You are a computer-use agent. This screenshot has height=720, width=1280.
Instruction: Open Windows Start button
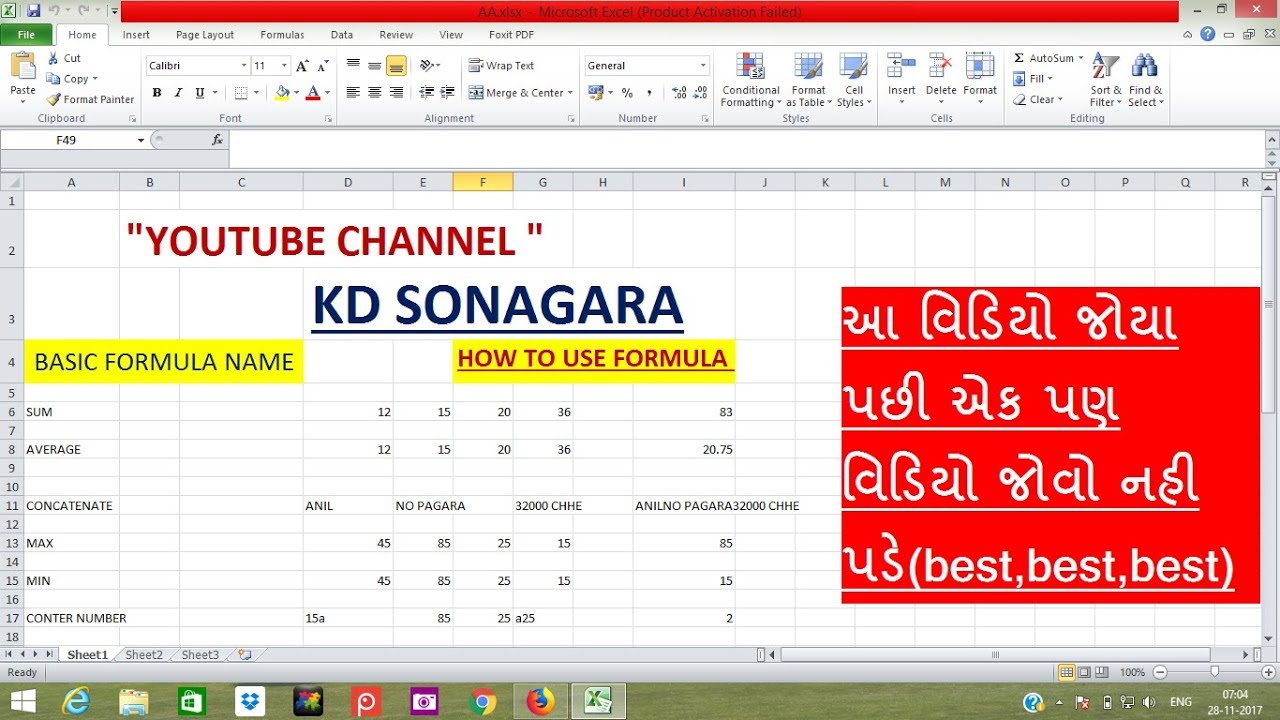pyautogui.click(x=22, y=701)
